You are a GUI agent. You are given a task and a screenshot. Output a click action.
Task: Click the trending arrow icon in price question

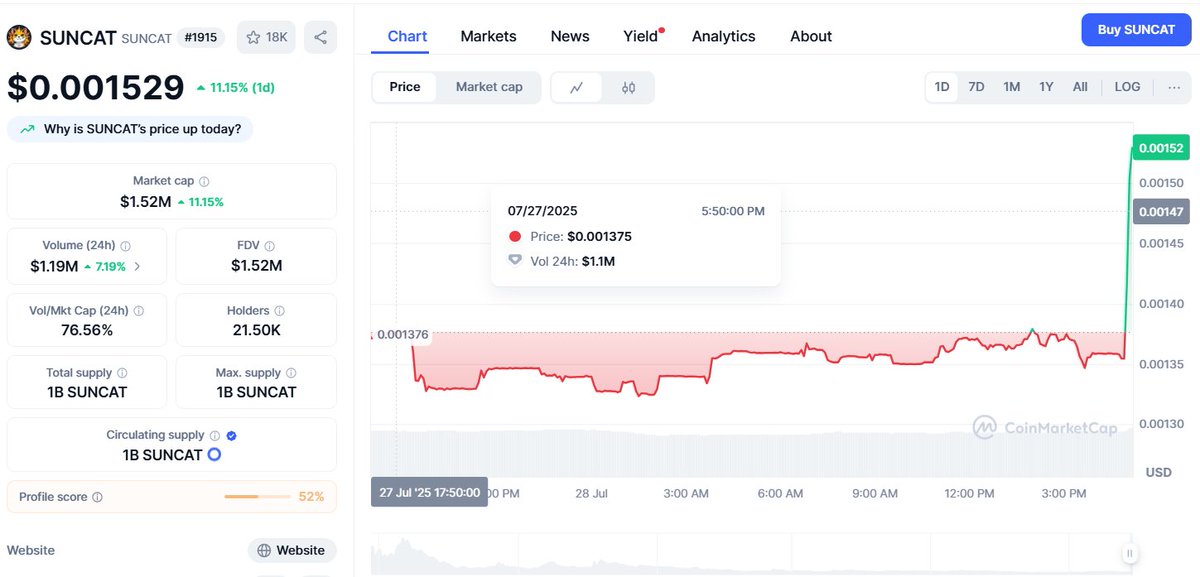coord(27,129)
